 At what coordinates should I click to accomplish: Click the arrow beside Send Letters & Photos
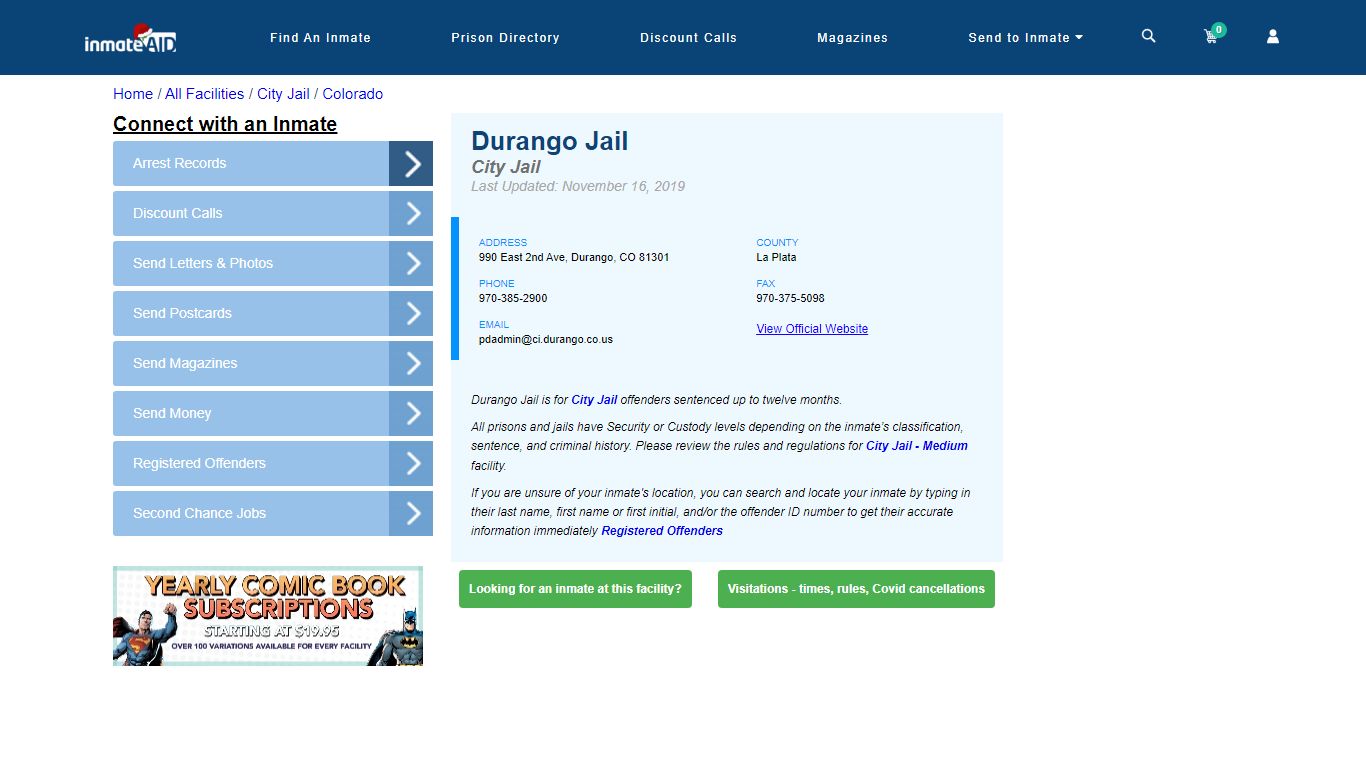click(411, 263)
